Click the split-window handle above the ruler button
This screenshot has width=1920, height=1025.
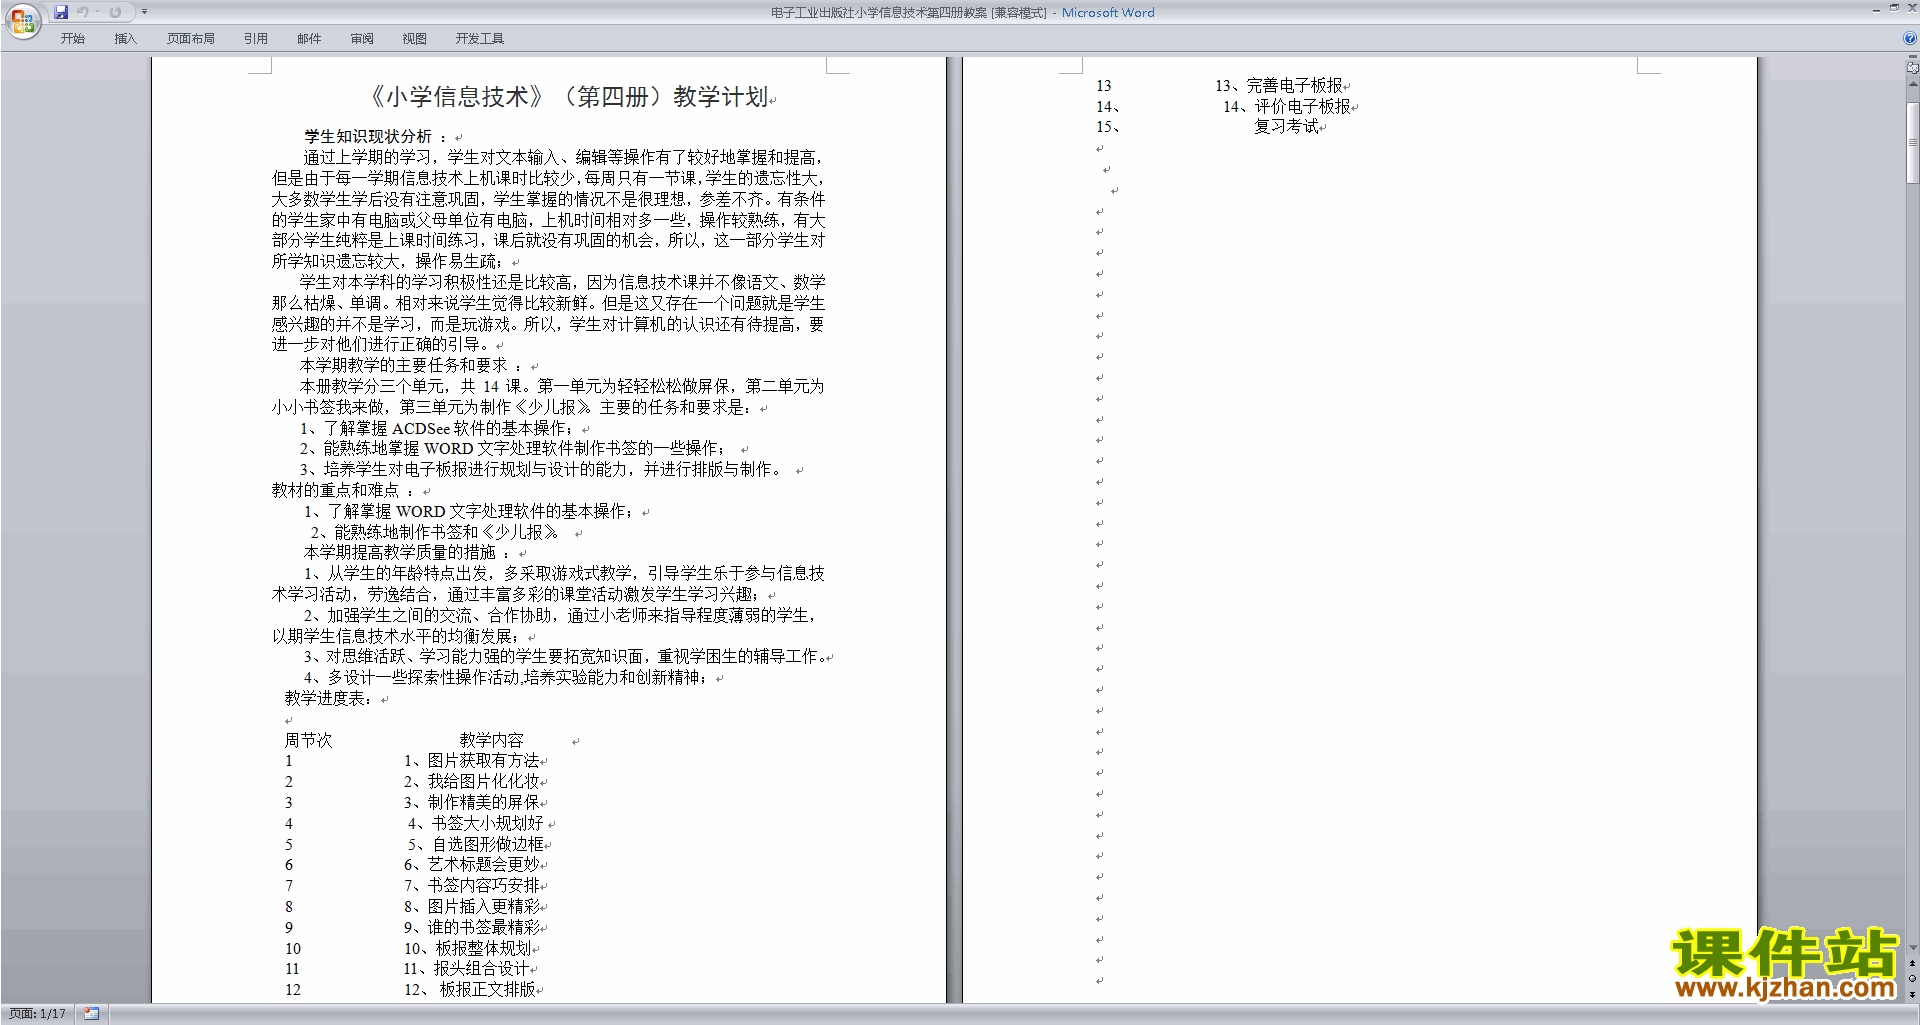[x=1913, y=58]
